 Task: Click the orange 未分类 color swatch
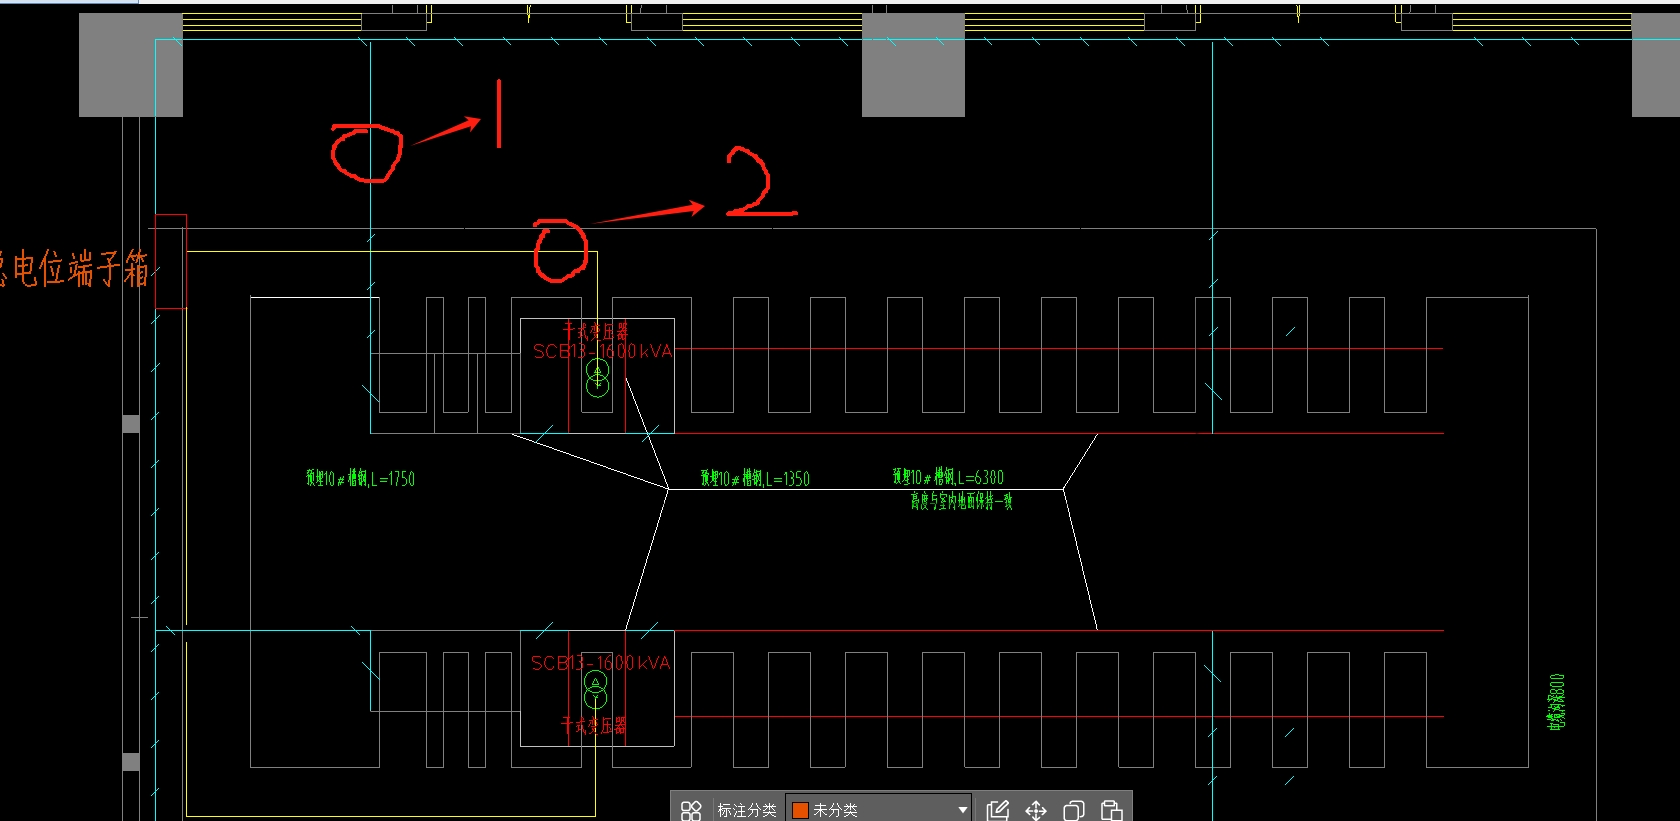tap(800, 810)
